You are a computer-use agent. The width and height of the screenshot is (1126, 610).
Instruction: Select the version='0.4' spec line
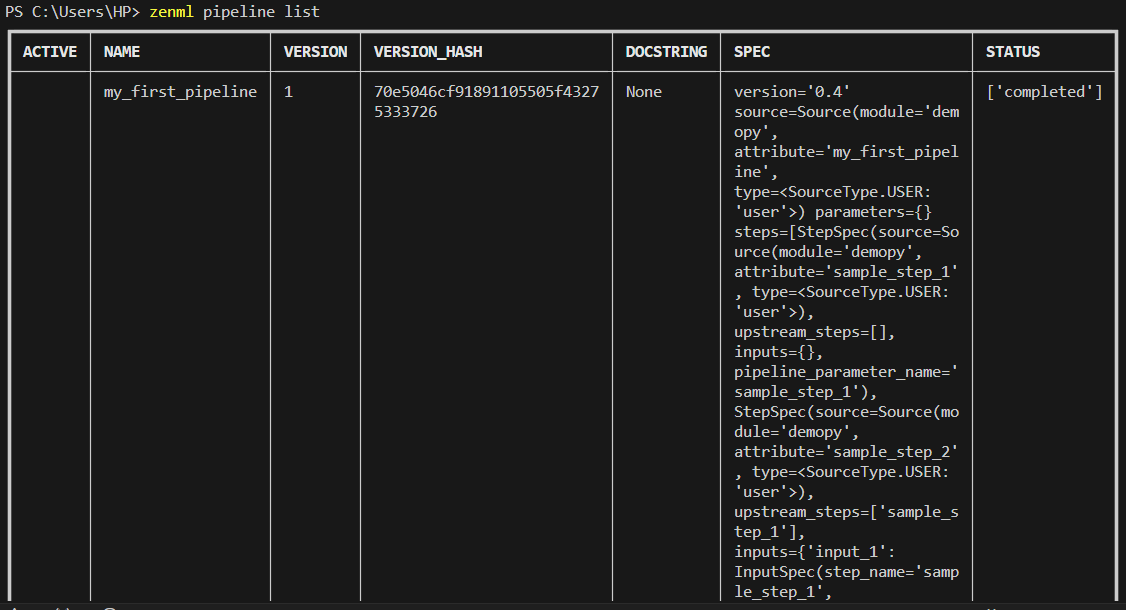point(791,92)
